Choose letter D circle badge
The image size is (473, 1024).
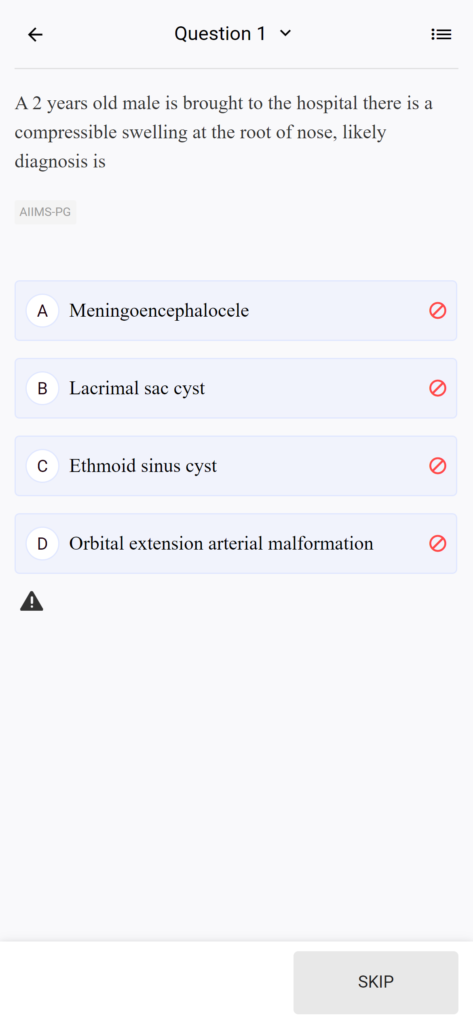pyautogui.click(x=42, y=543)
